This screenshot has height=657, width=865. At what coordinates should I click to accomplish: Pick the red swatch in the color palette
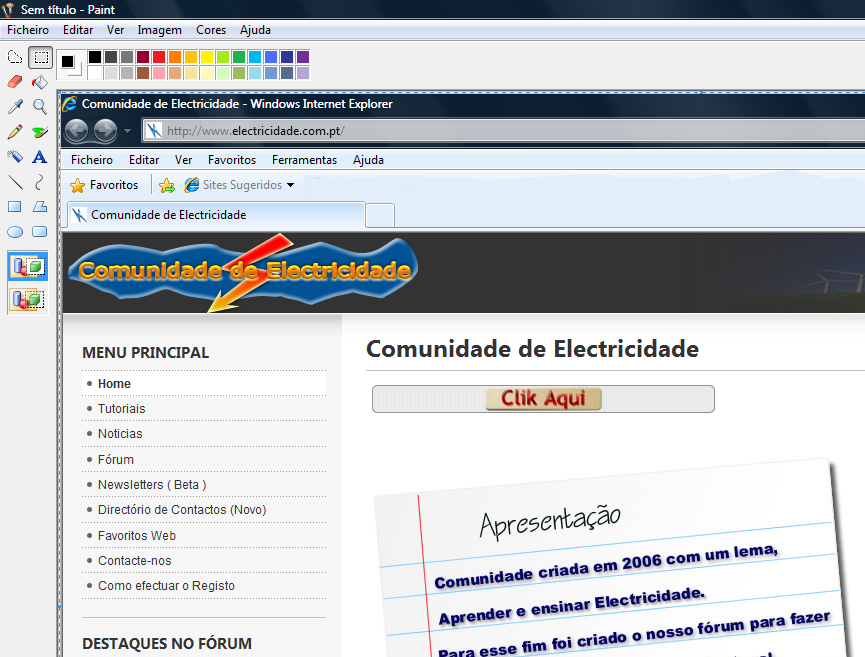tap(159, 57)
